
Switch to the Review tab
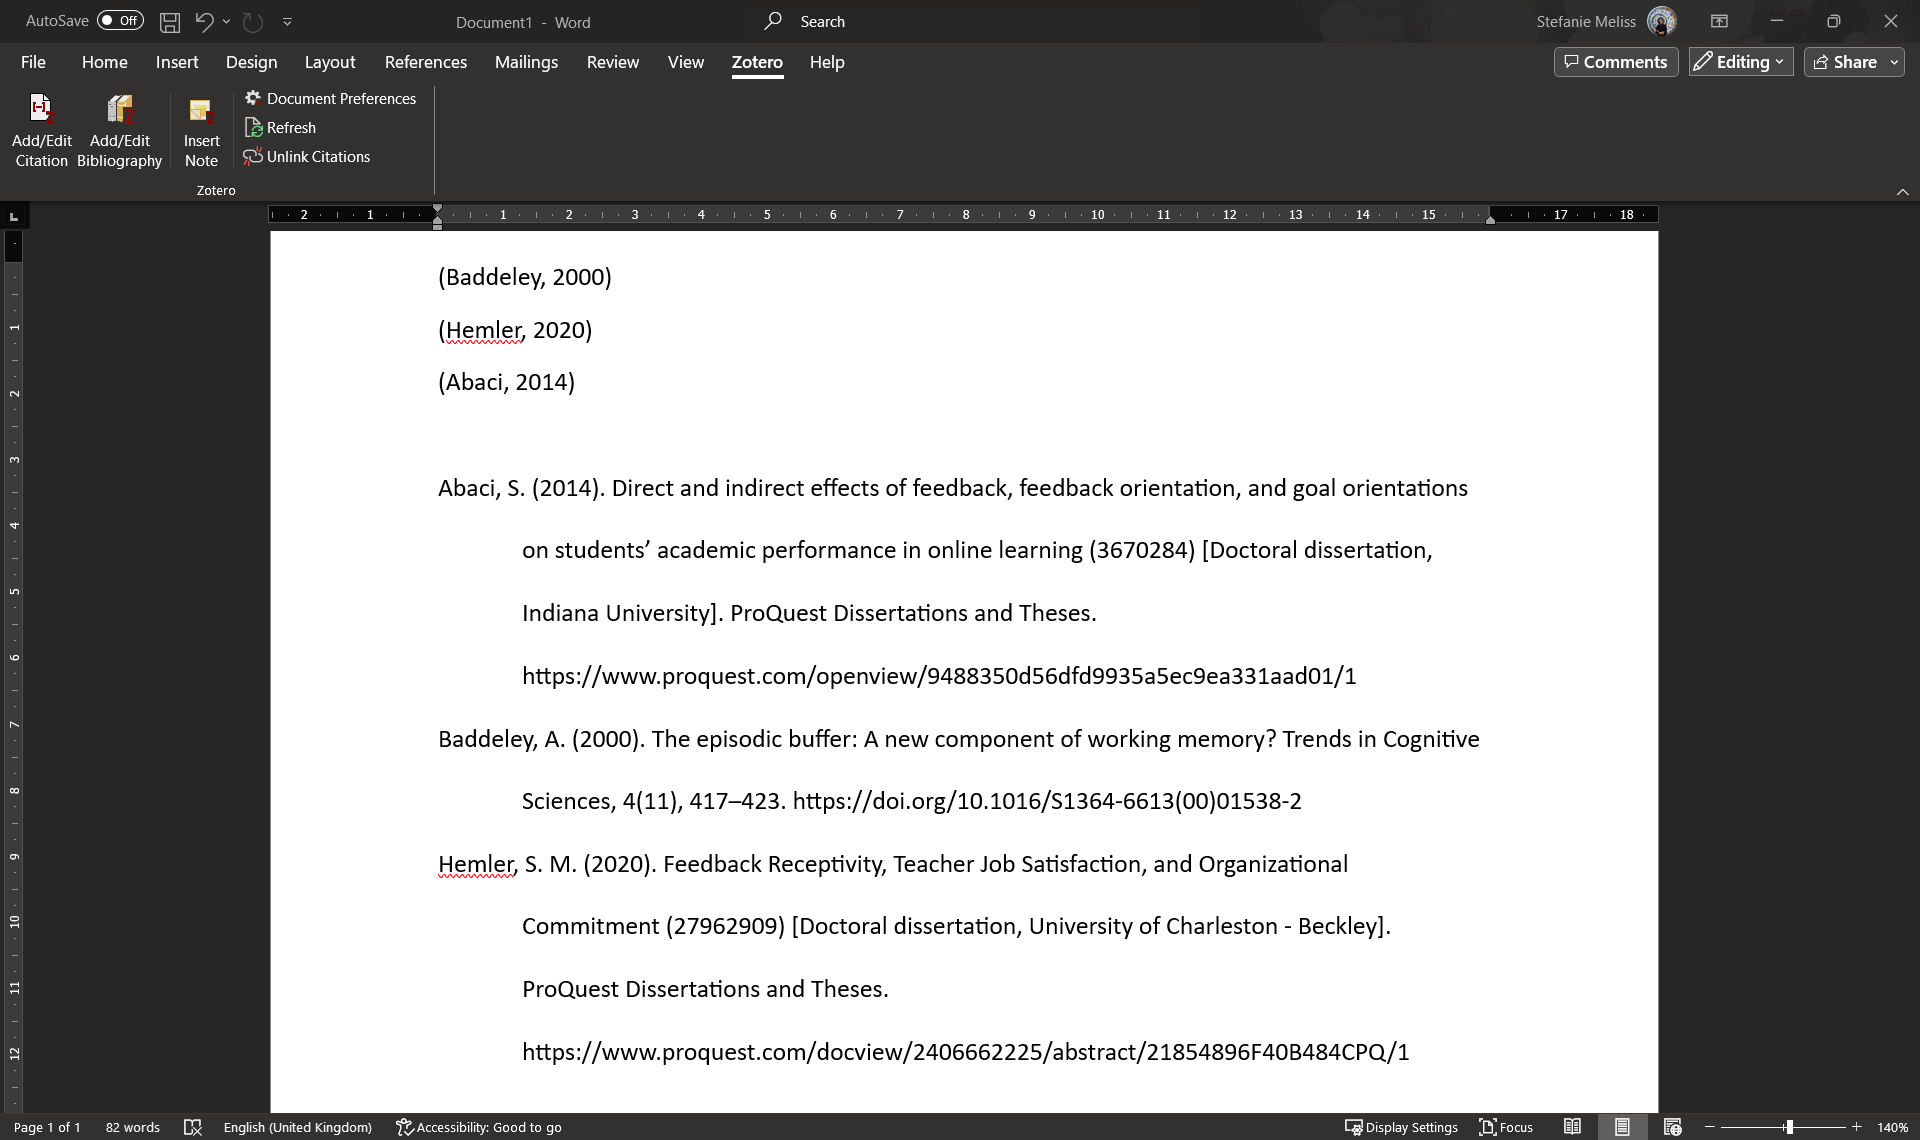click(612, 62)
